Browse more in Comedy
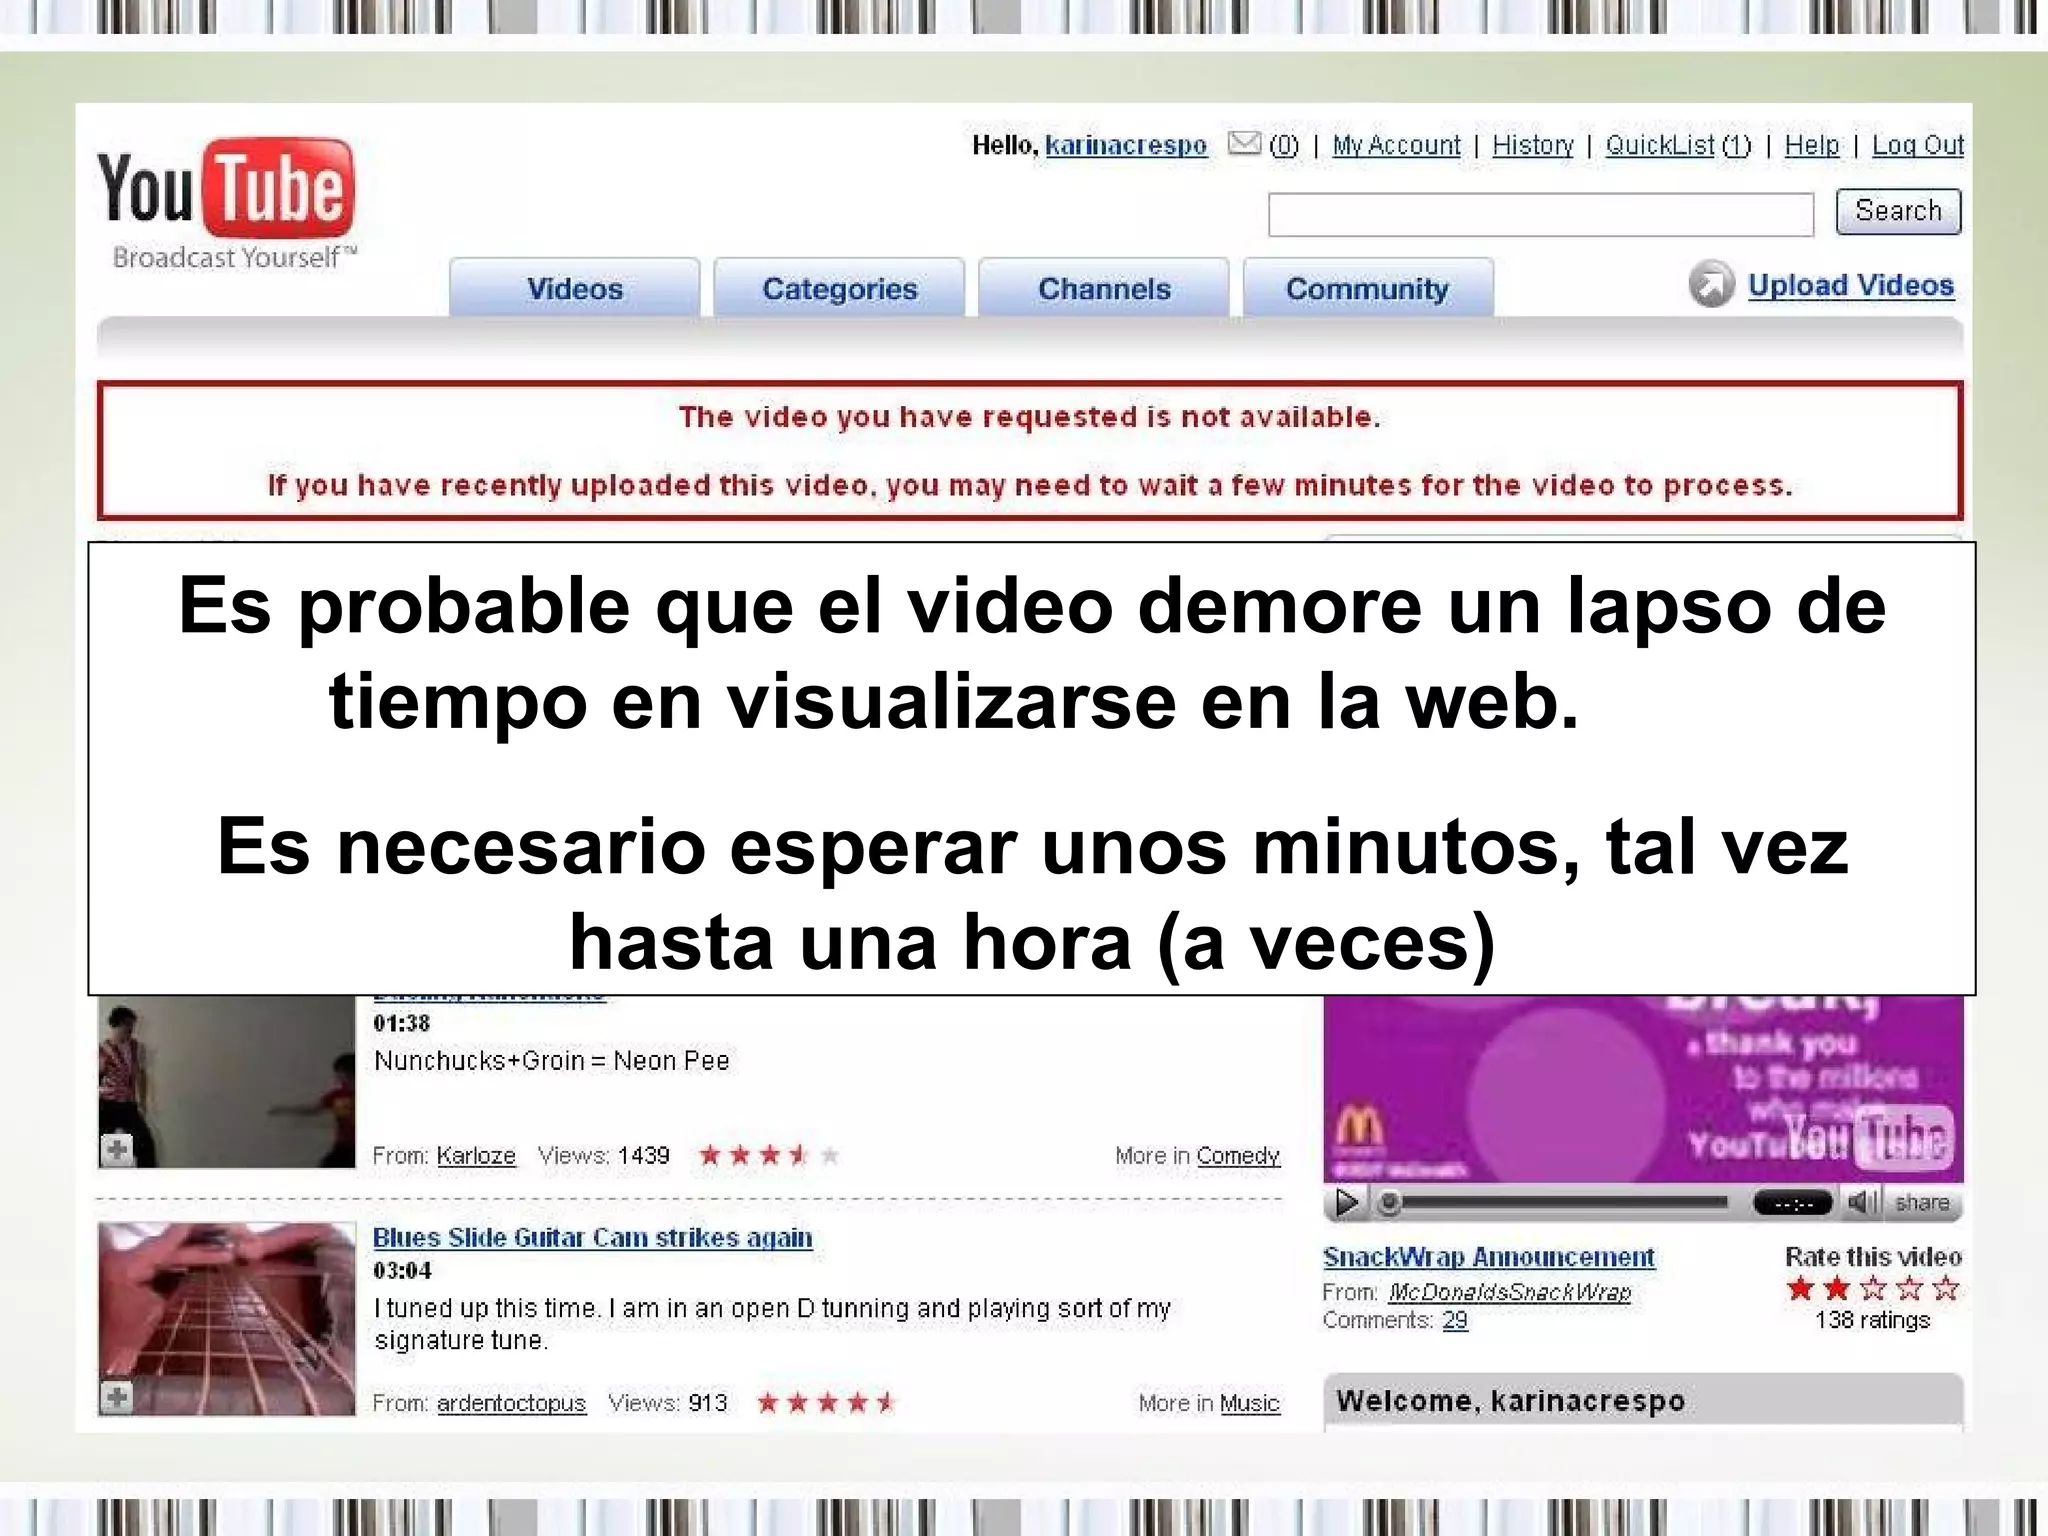 [x=1238, y=1156]
